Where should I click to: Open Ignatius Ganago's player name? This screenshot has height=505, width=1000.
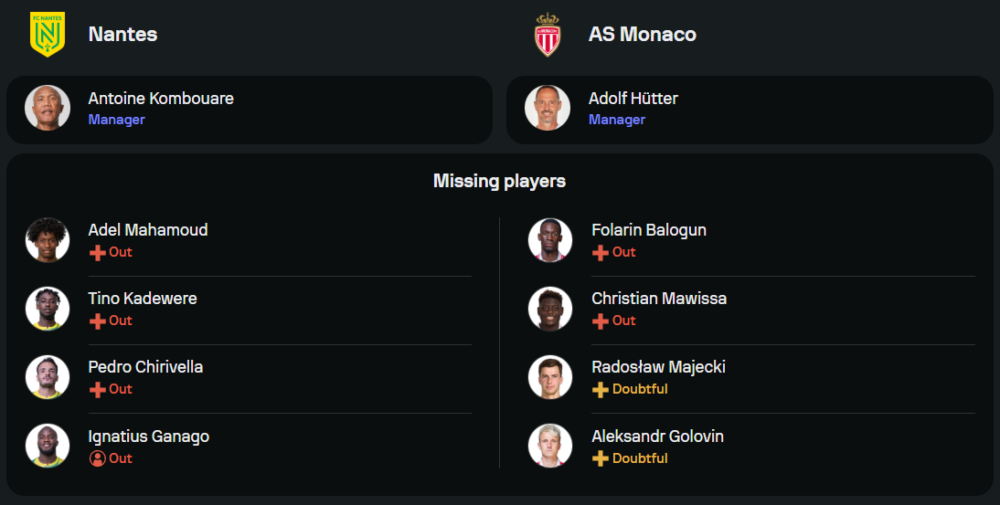pos(148,436)
